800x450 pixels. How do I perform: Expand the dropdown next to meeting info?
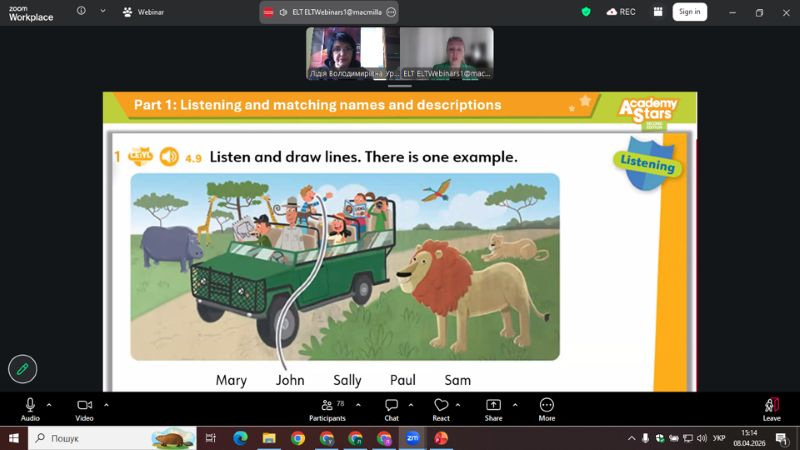103,11
